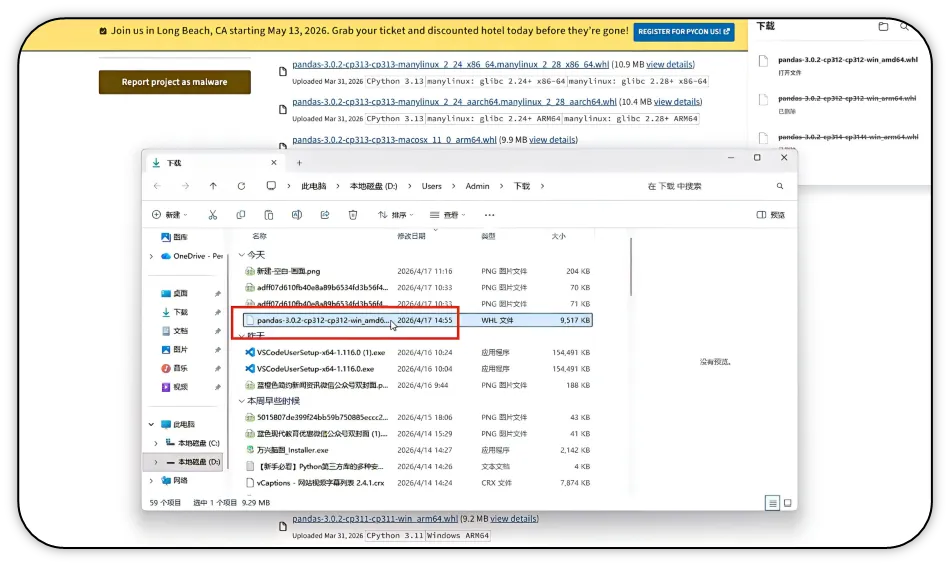Open 图库 in Explorer sidebar
This screenshot has width=950, height=566.
(x=181, y=237)
